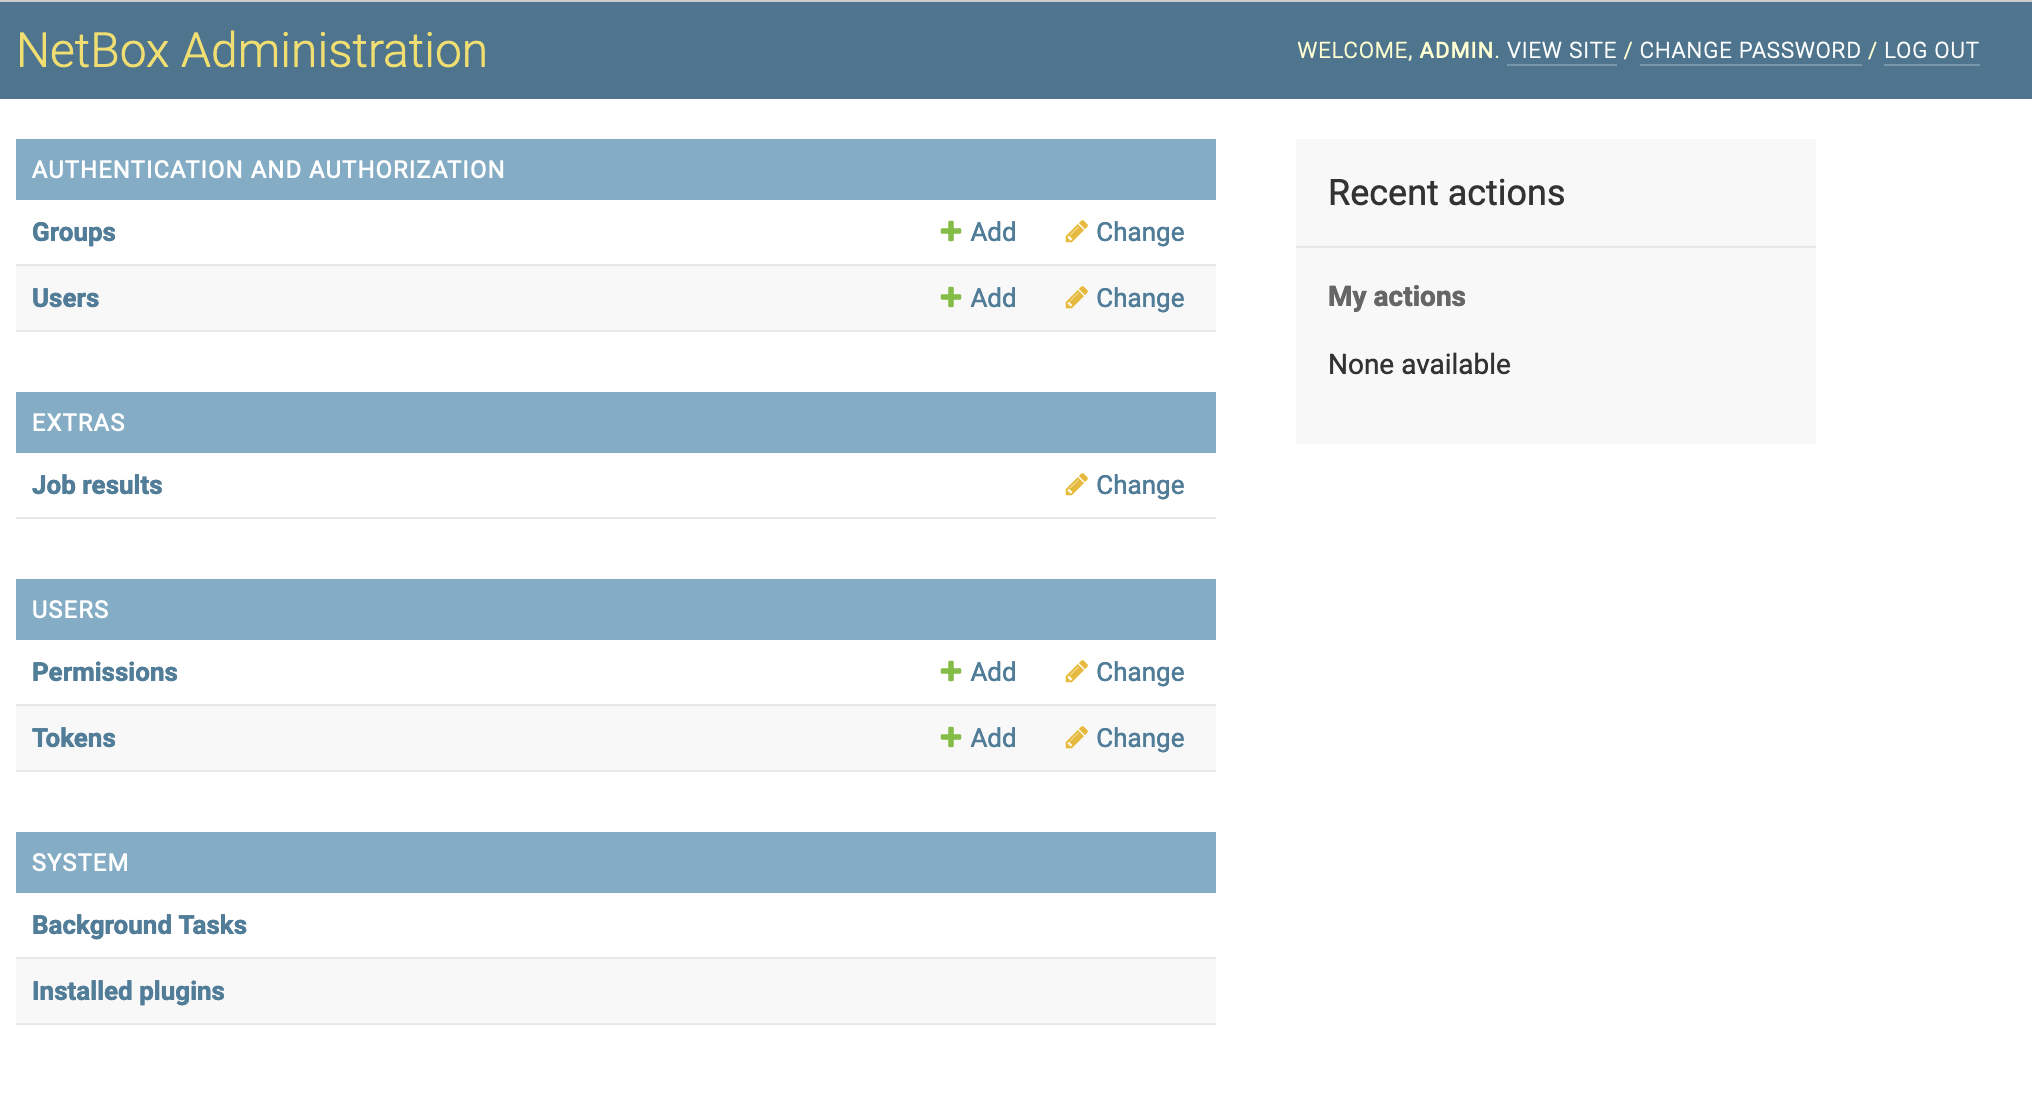Open the Background Tasks page

[x=139, y=925]
